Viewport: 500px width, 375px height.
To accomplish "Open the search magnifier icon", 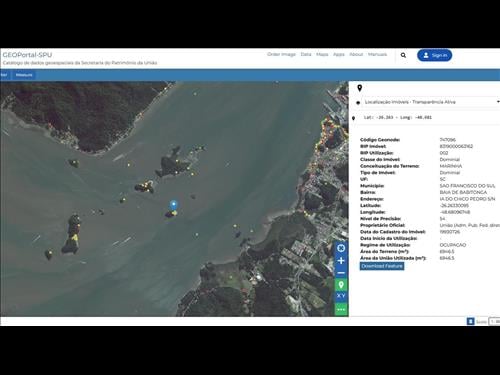I will pos(403,55).
